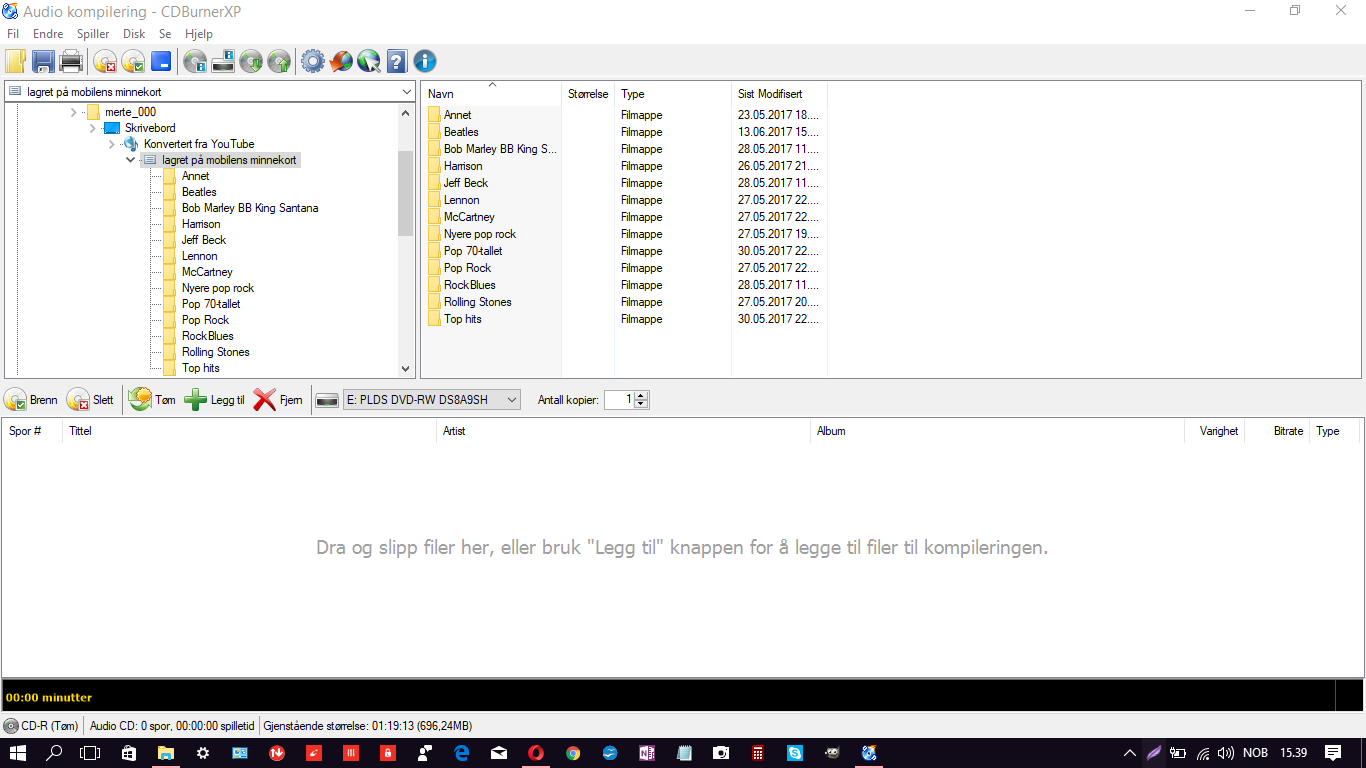Sort file list by Sist Modifisert column
The height and width of the screenshot is (768, 1366).
tap(779, 94)
